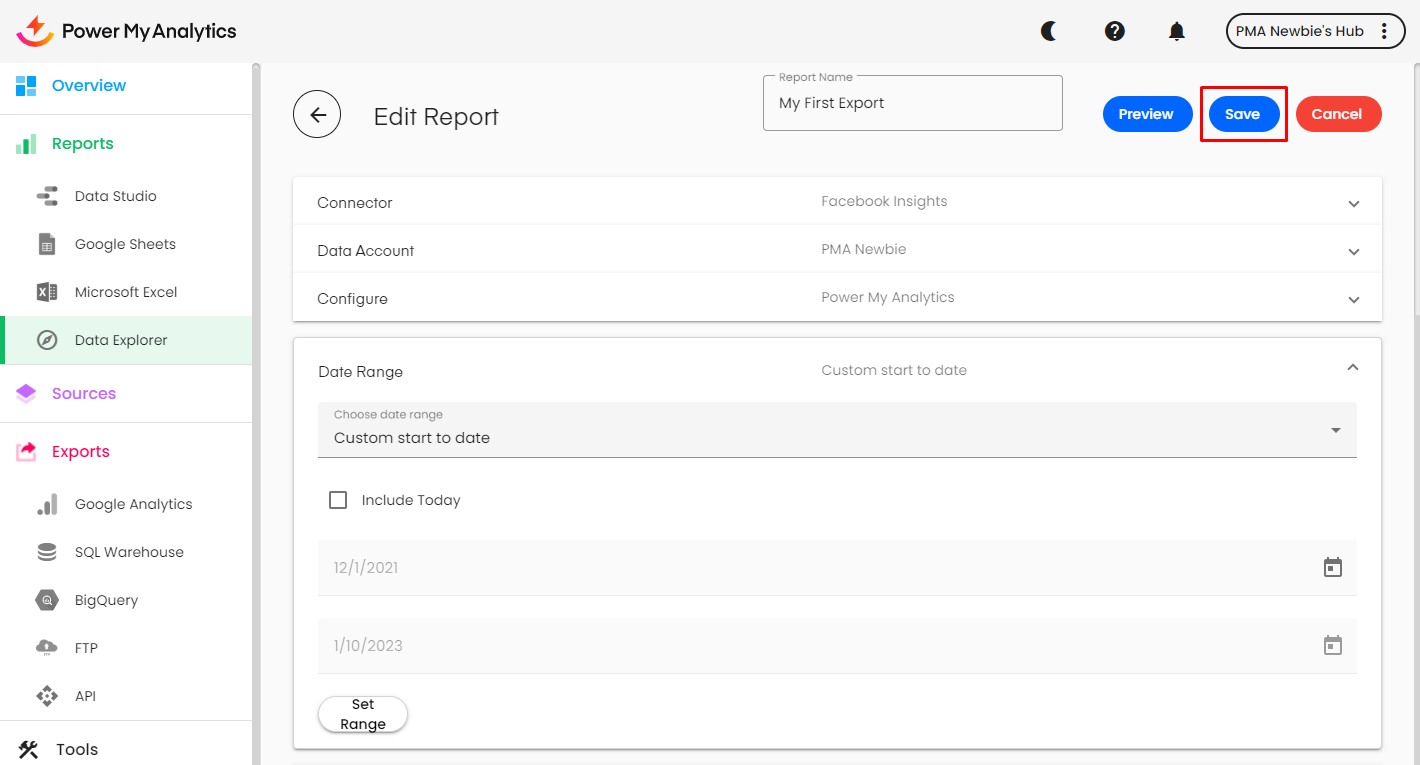Click the Save button

click(x=1242, y=114)
